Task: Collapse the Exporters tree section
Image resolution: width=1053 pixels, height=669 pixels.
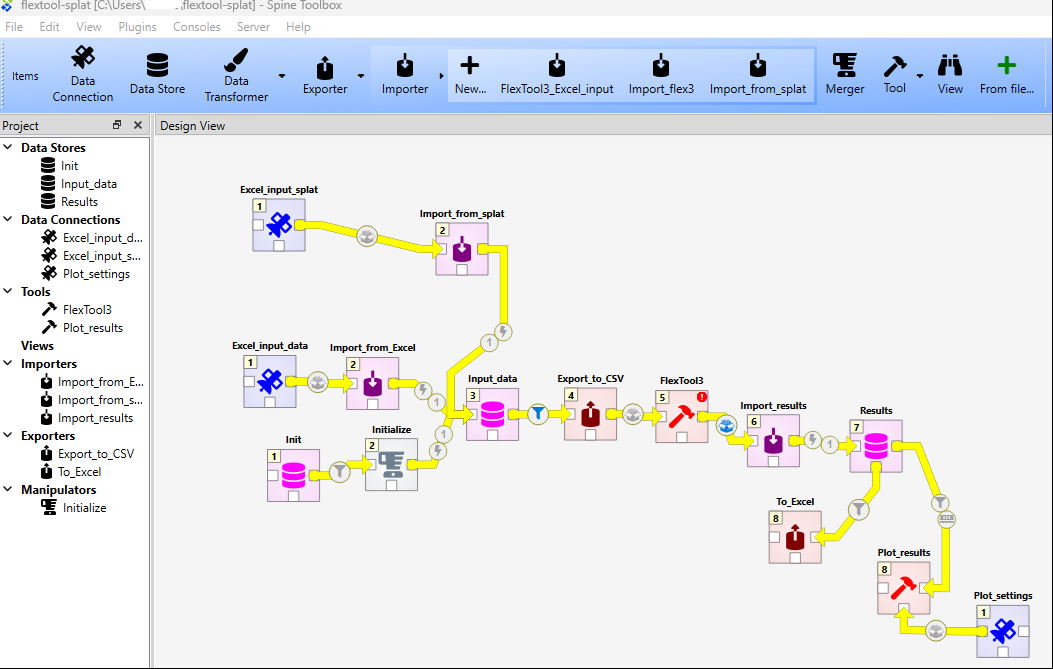Action: (x=10, y=435)
